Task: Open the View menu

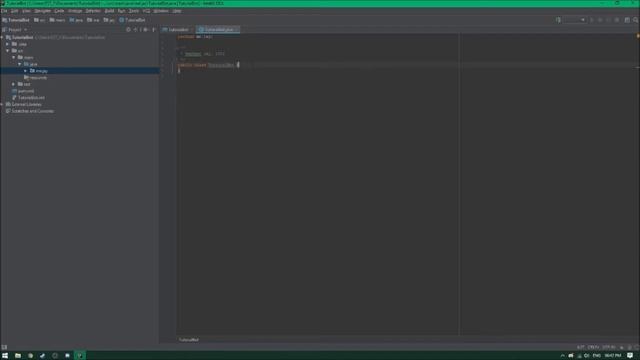Action: [27, 11]
